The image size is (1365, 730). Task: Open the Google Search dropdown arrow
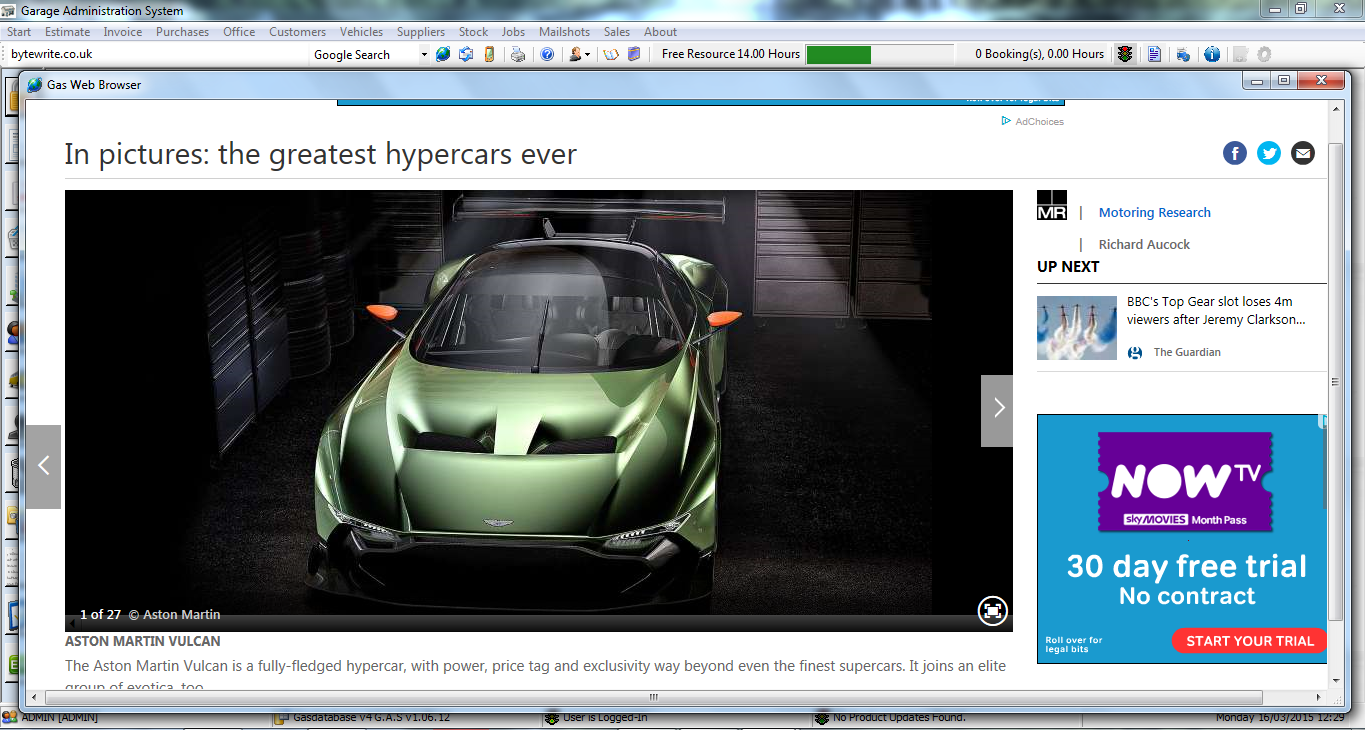(424, 54)
